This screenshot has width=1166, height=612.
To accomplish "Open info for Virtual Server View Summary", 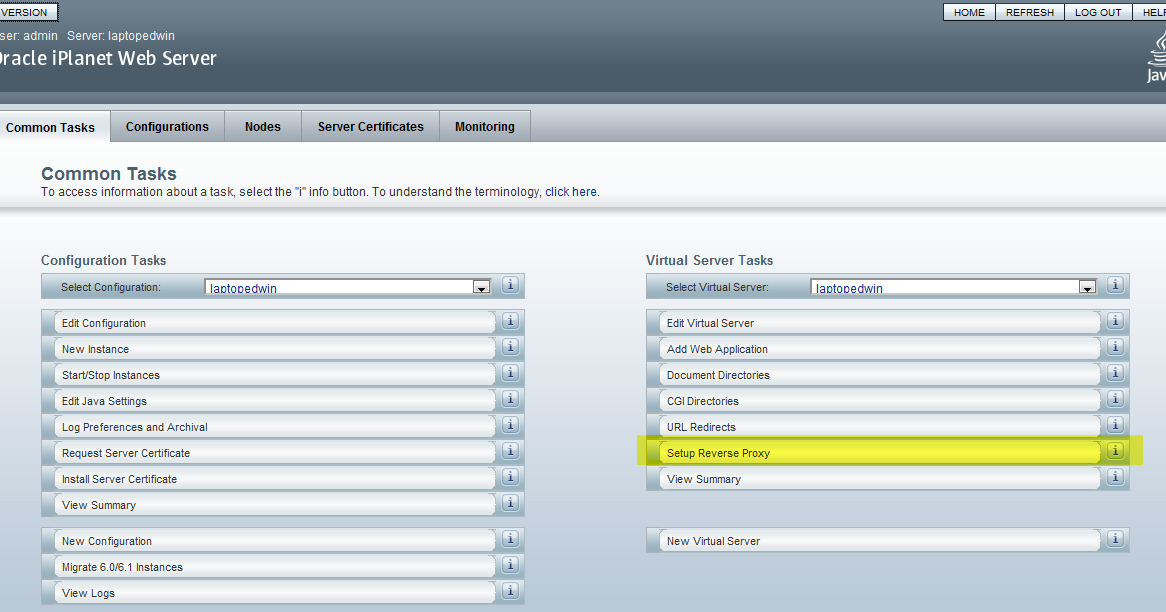I will (1115, 477).
